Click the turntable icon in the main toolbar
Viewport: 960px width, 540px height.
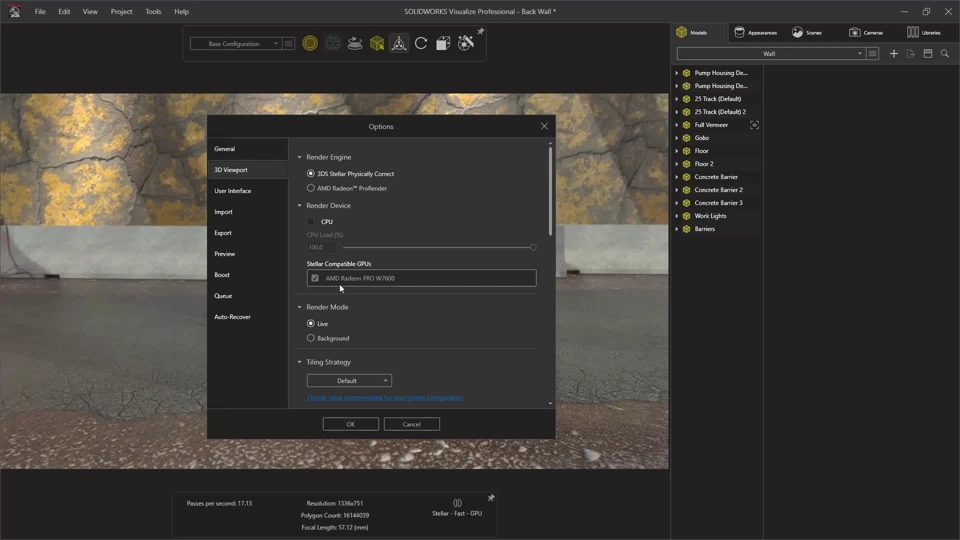pyautogui.click(x=355, y=44)
